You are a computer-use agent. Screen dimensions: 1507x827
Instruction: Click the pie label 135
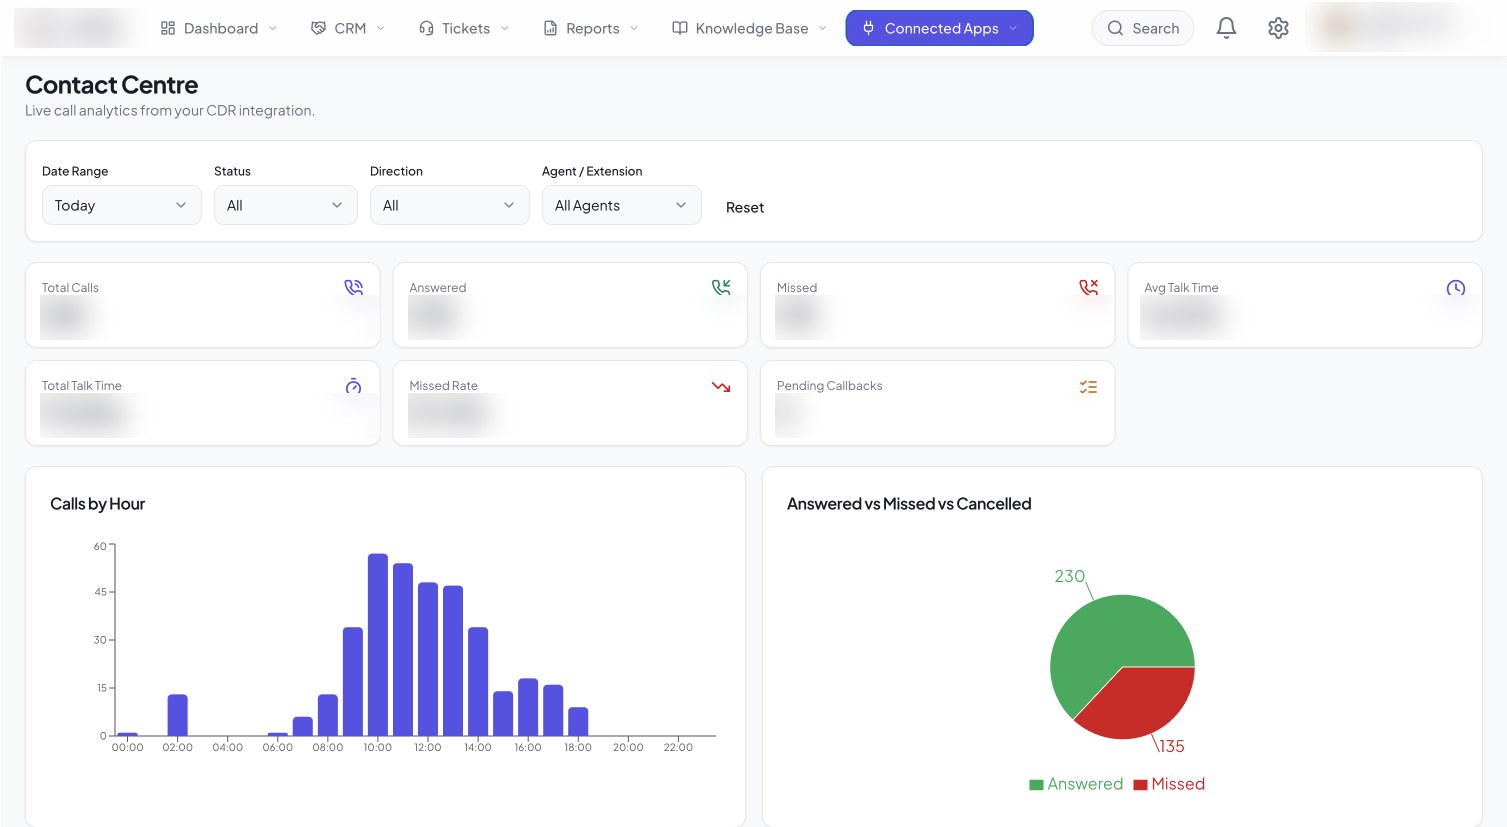(1172, 746)
